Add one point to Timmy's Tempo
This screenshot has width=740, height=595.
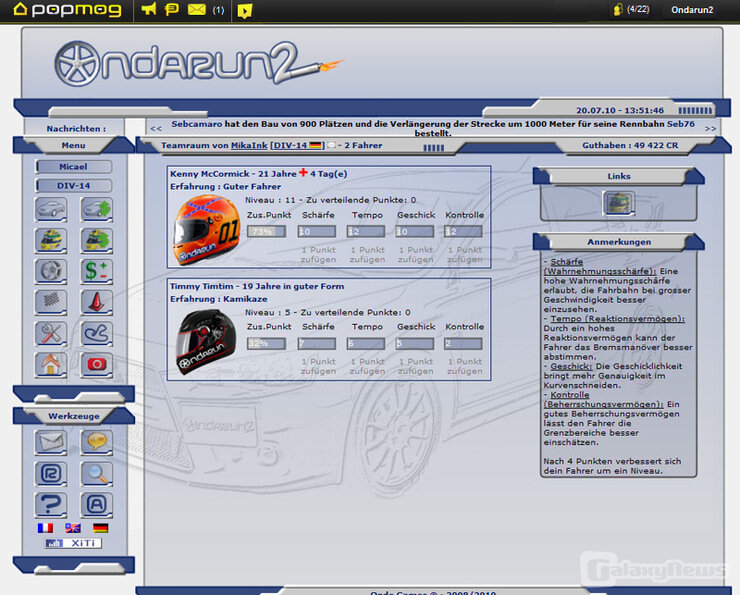pos(367,366)
